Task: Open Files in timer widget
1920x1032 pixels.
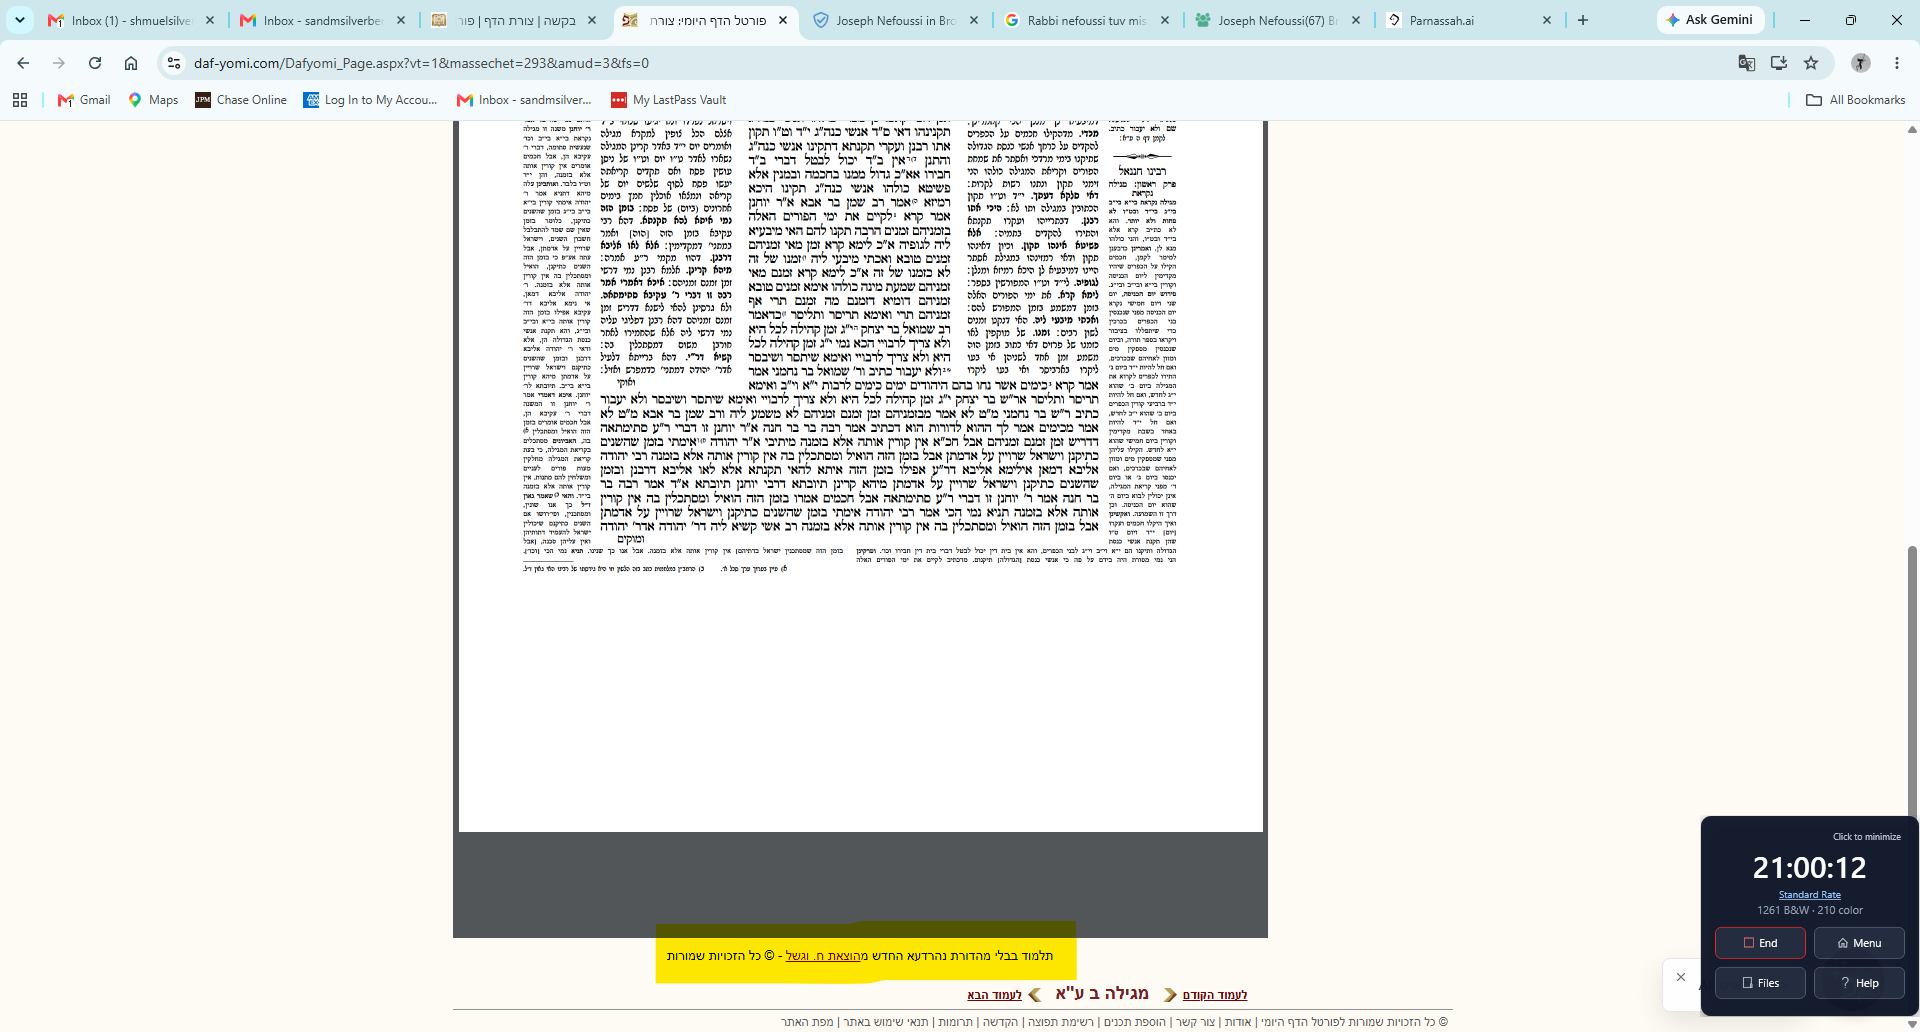Action: (1760, 983)
